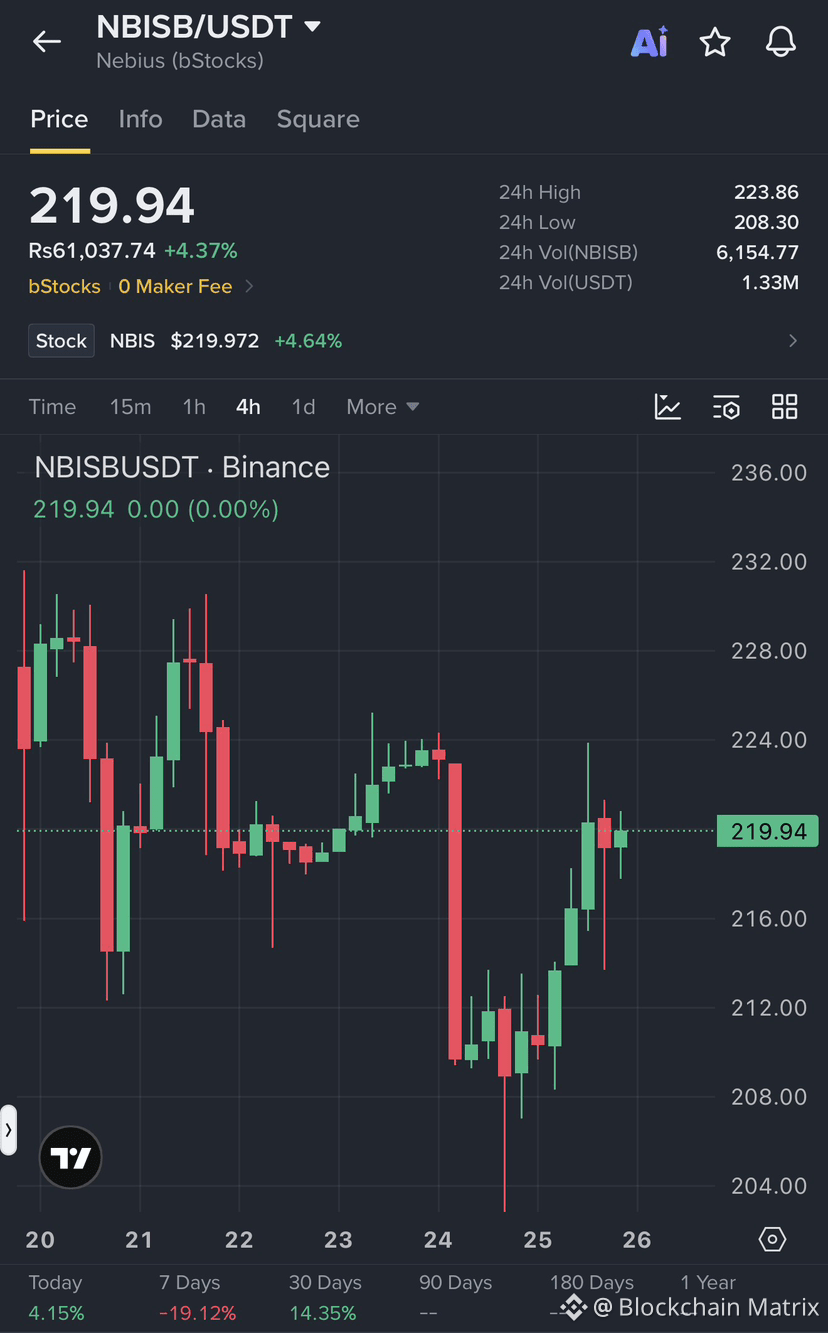Open the grid layout icon
The height and width of the screenshot is (1333, 828).
(785, 407)
